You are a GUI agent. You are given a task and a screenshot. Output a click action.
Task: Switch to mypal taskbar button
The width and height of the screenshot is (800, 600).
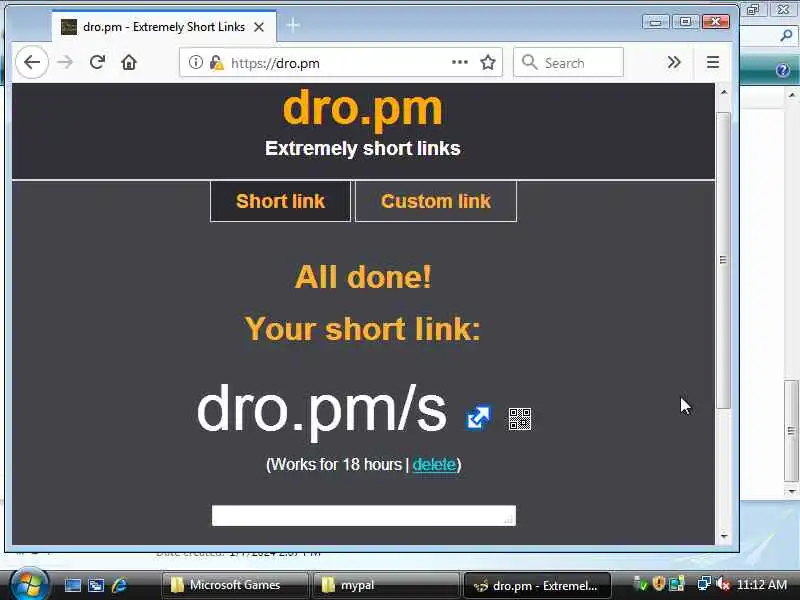387,585
